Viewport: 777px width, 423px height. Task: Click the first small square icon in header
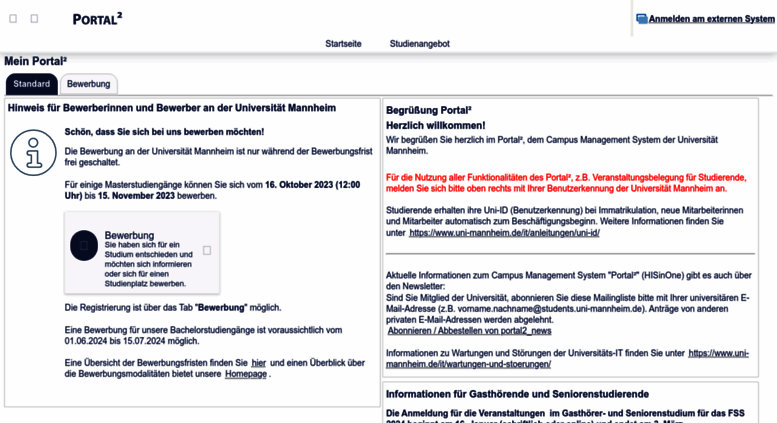click(x=13, y=19)
